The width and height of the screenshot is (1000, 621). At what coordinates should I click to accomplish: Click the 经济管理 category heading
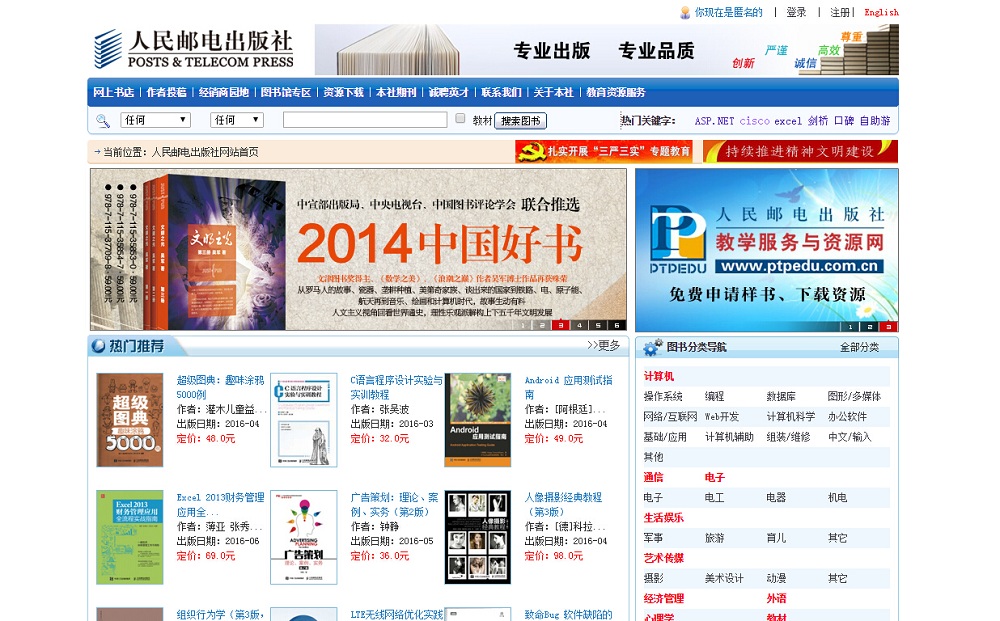[664, 599]
